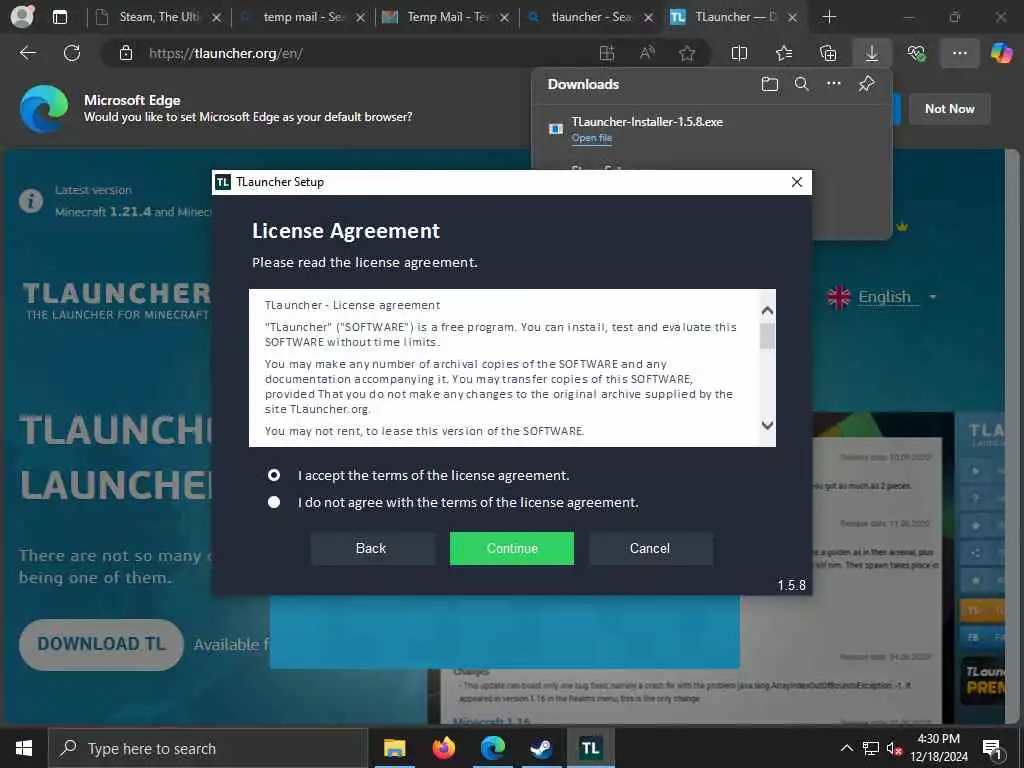Screen dimensions: 1024x768
Task: Search downloads with the magnifier icon
Action: tap(802, 84)
